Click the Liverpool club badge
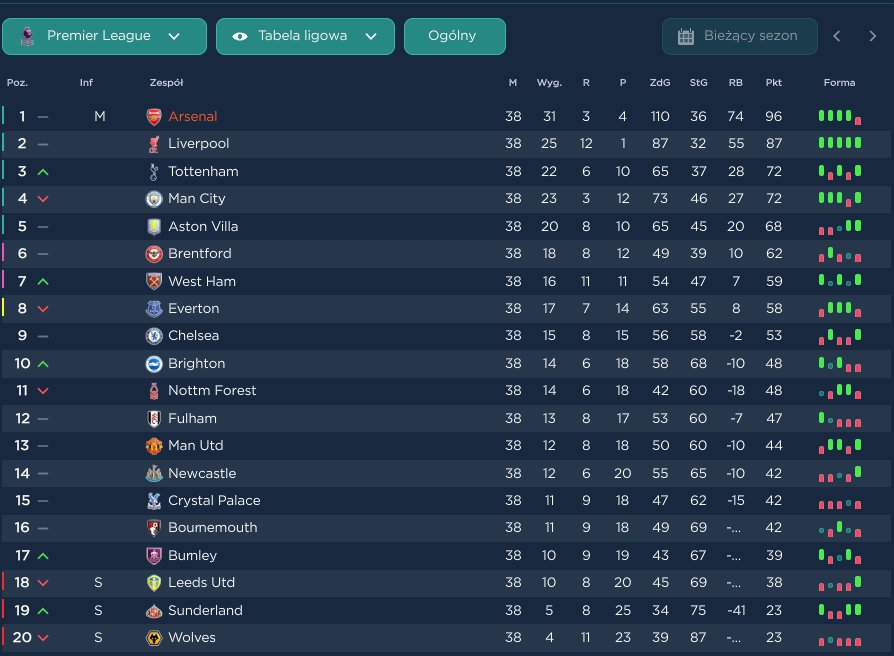894x656 pixels. pos(154,144)
